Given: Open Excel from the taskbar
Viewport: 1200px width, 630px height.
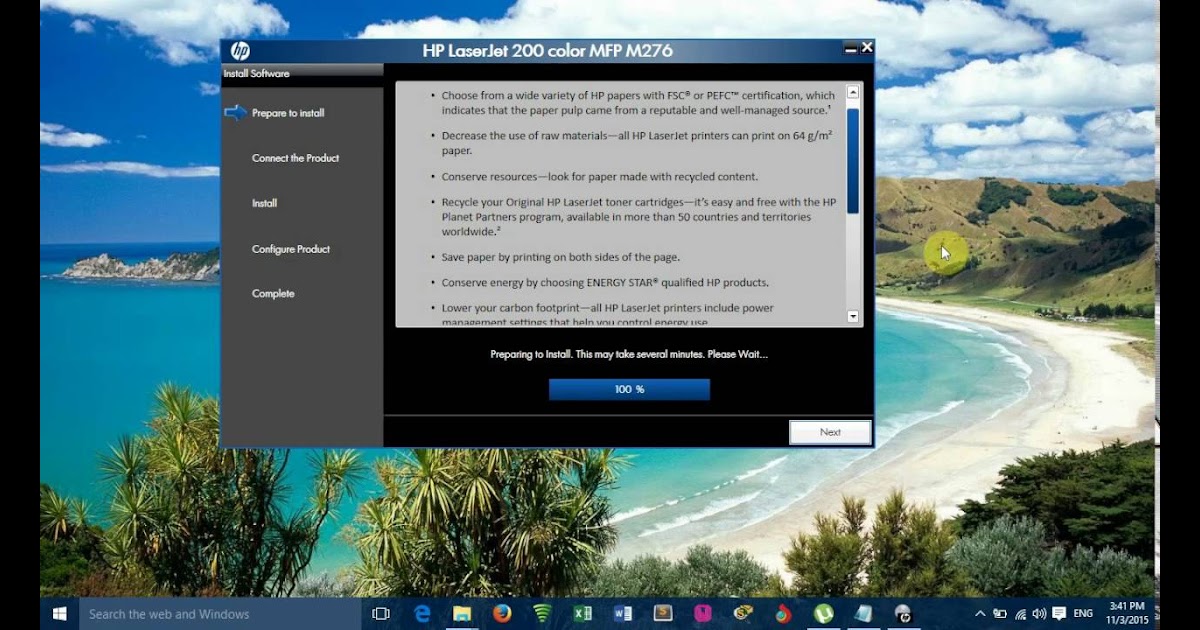Looking at the screenshot, I should click(582, 613).
